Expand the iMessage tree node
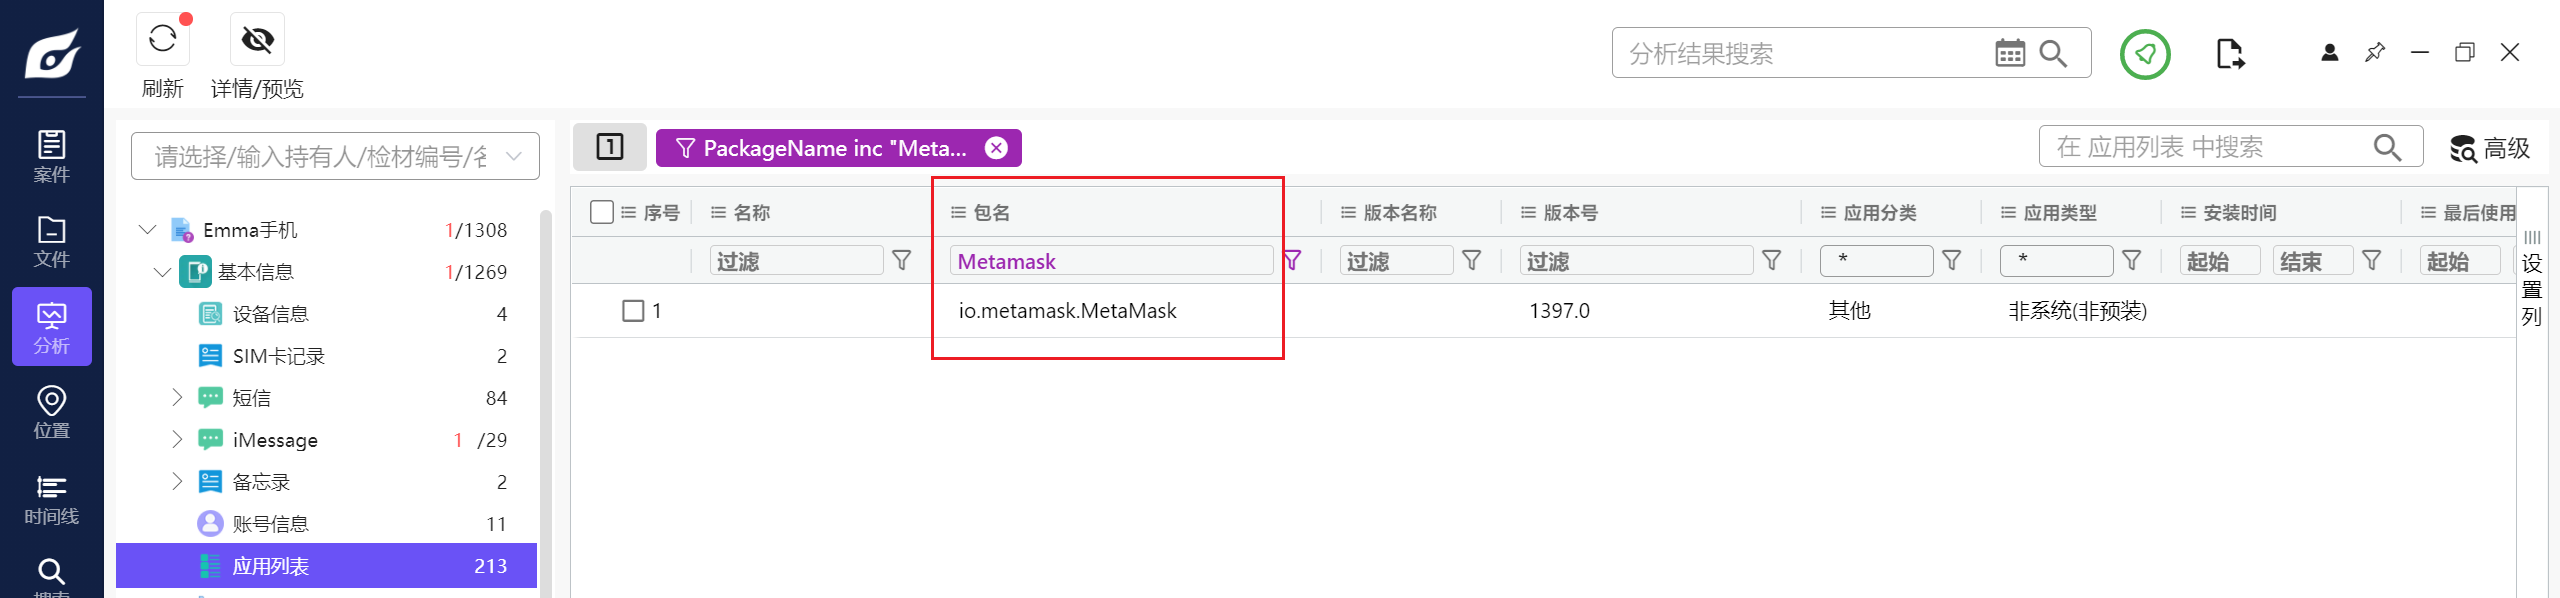This screenshot has width=2560, height=598. click(x=177, y=440)
